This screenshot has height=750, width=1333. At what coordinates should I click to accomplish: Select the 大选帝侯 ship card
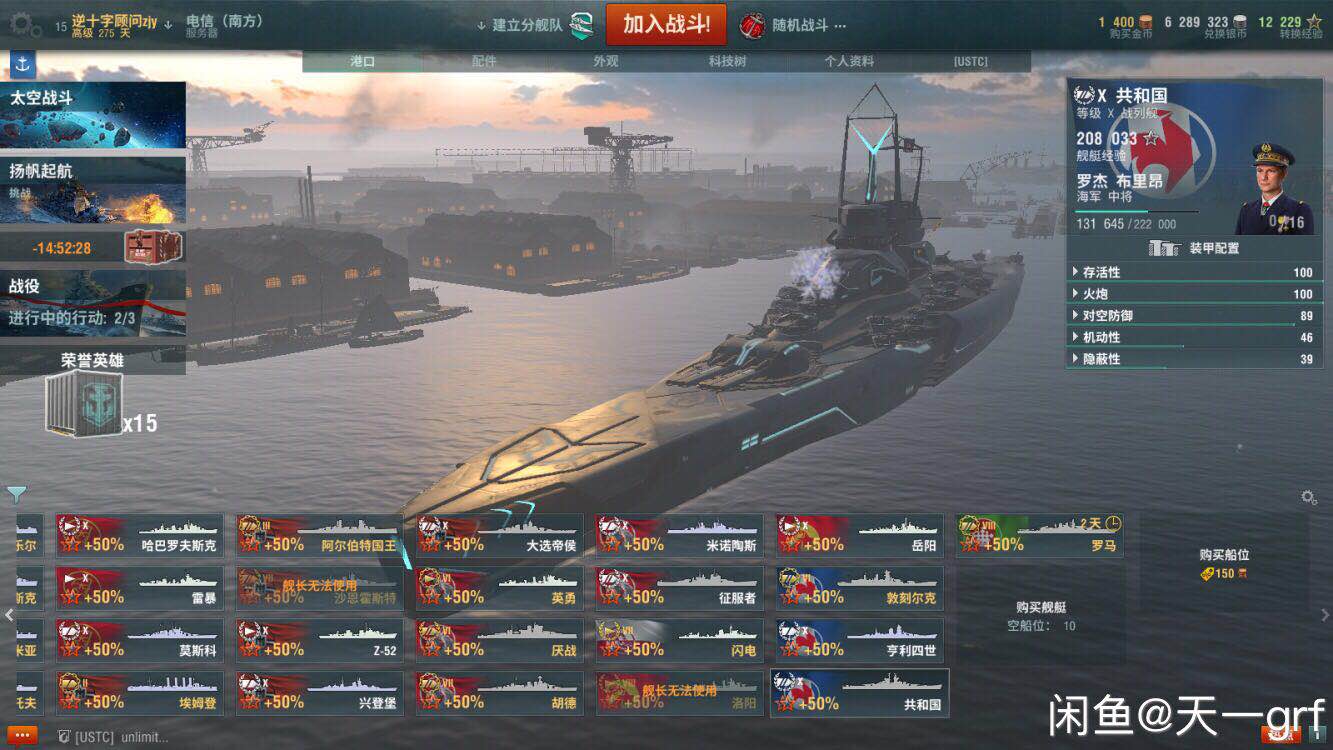click(x=500, y=536)
